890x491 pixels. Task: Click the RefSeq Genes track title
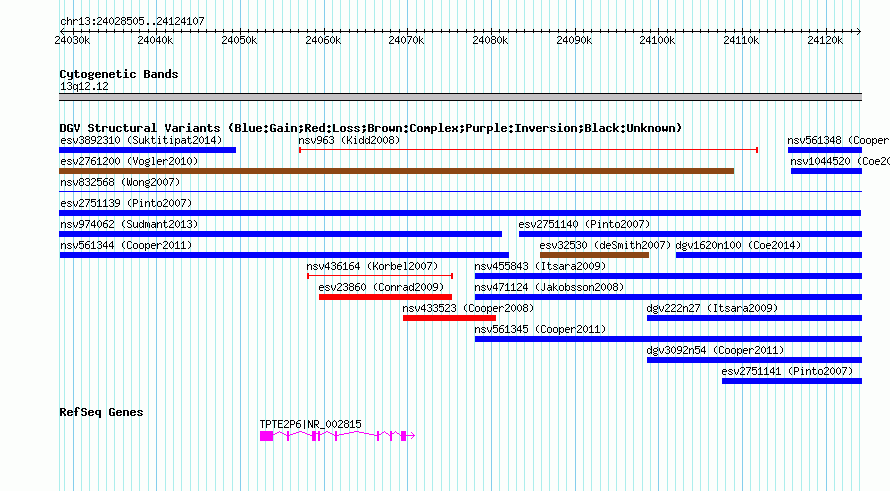[101, 412]
